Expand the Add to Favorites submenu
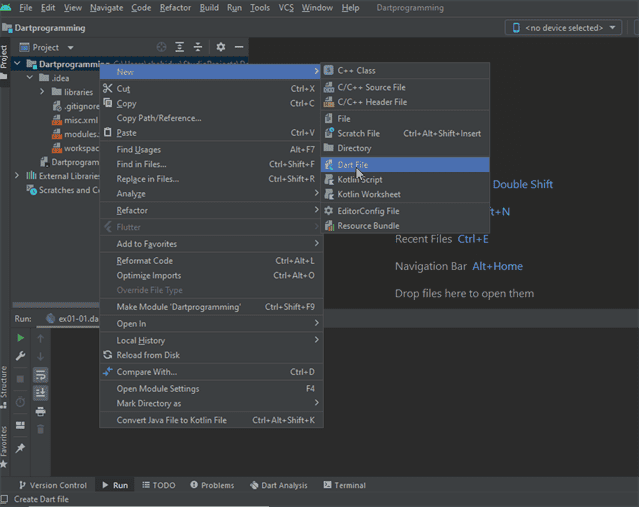The width and height of the screenshot is (639, 507). pyautogui.click(x=211, y=244)
